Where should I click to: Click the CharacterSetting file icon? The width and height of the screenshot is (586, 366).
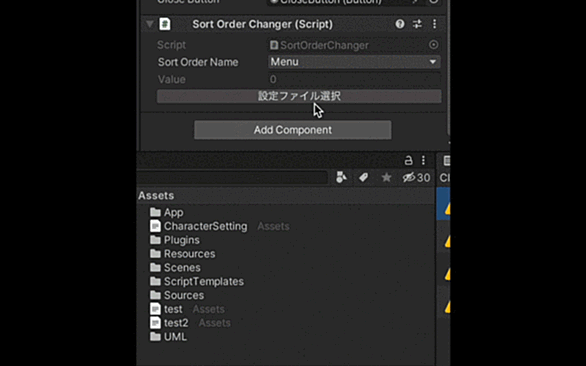[x=155, y=226]
